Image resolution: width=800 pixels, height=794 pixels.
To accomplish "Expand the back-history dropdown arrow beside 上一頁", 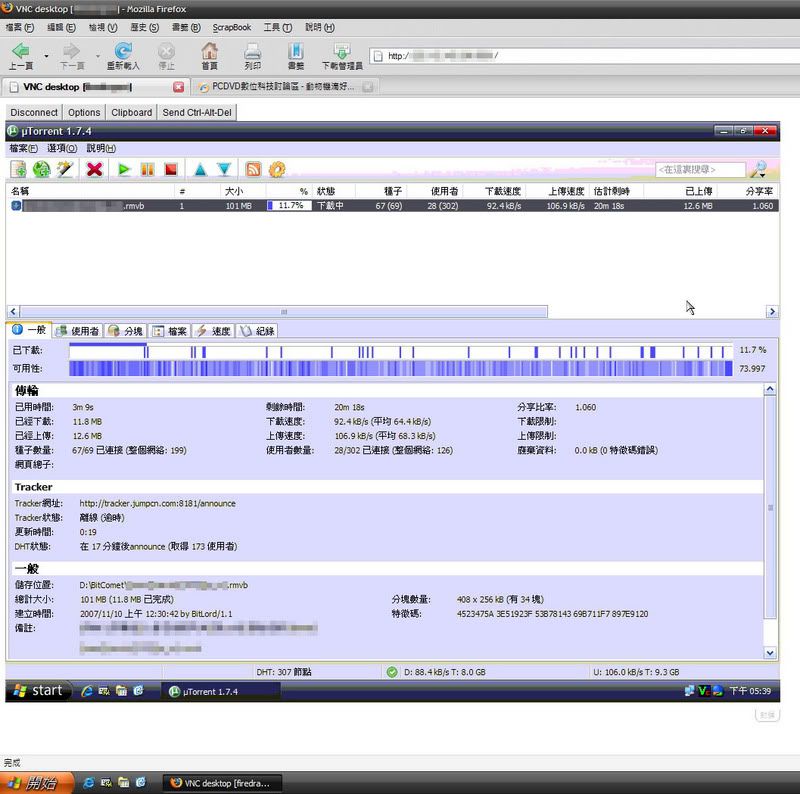I will [x=46, y=55].
